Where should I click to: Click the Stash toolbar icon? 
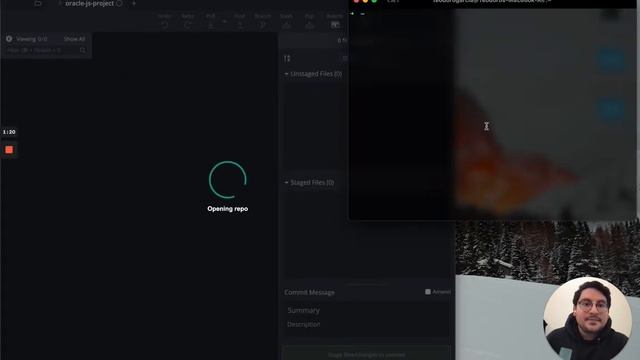pyautogui.click(x=286, y=25)
